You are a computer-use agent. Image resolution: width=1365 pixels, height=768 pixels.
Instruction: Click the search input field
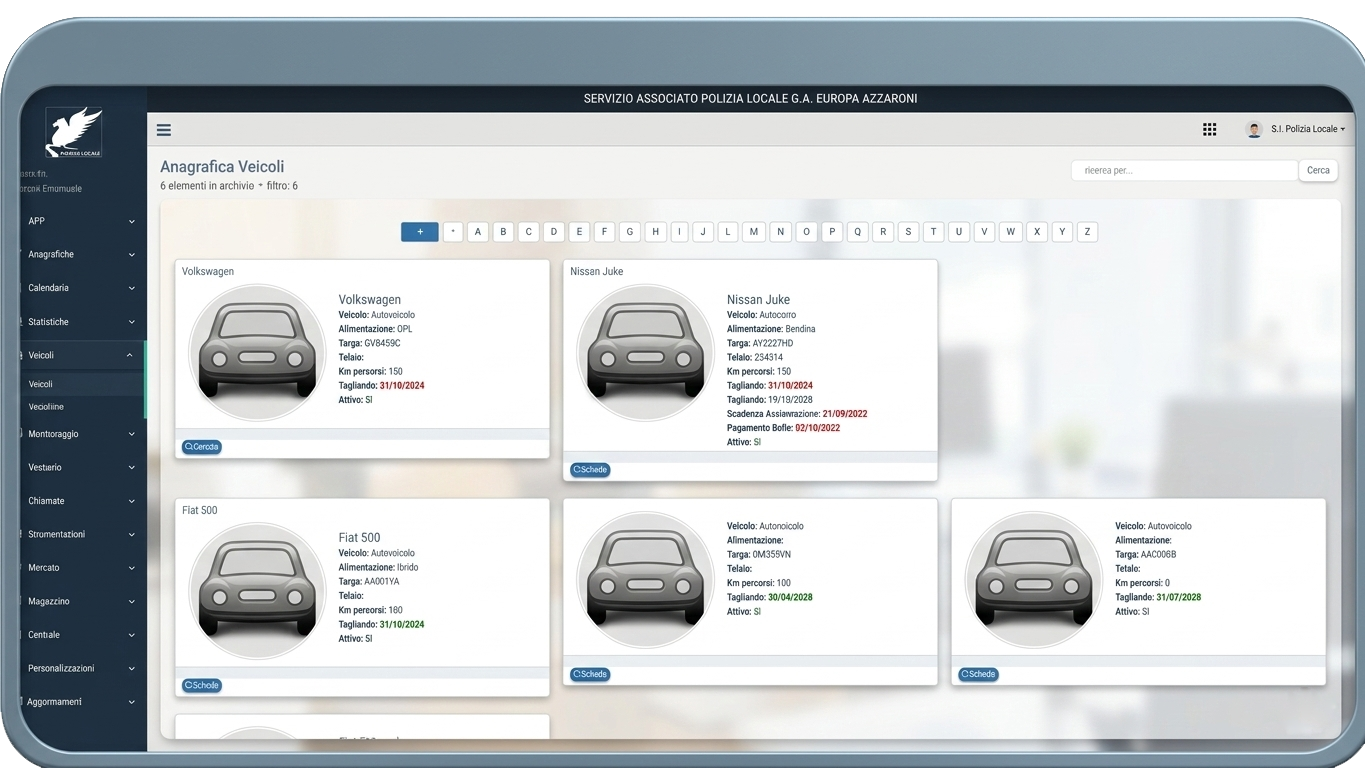[1184, 170]
